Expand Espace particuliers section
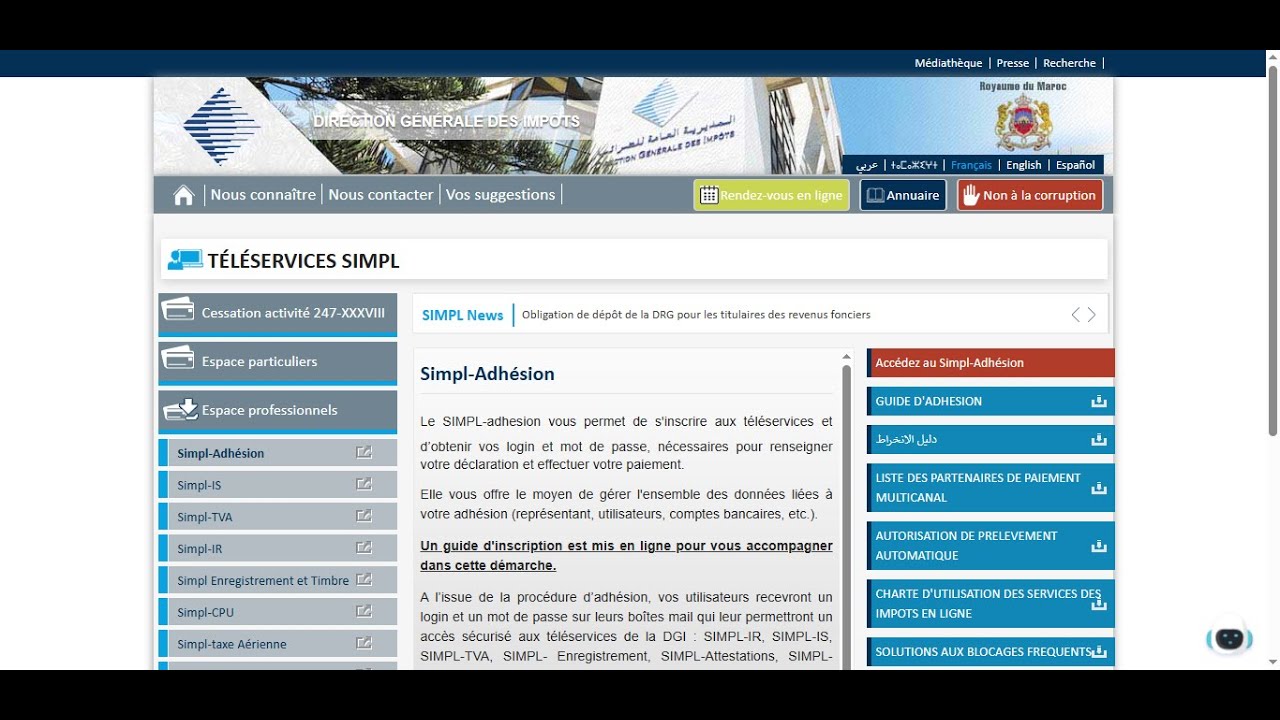1280x720 pixels. click(x=278, y=362)
